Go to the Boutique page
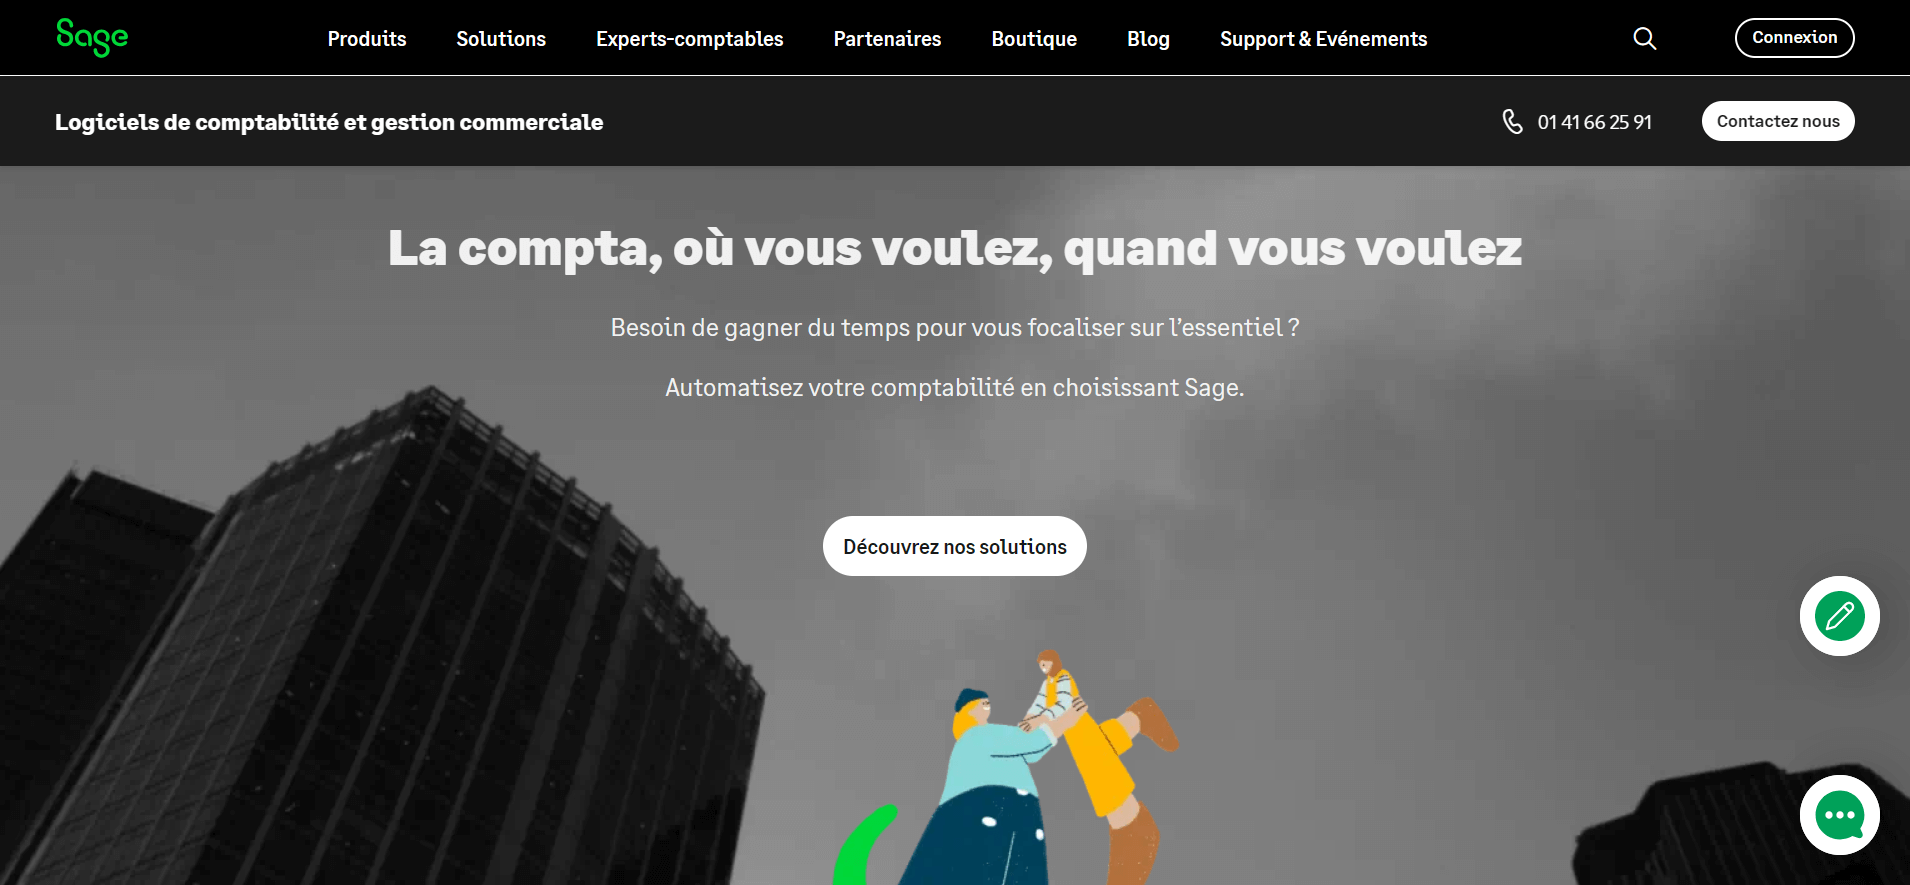This screenshot has height=885, width=1910. point(1034,39)
